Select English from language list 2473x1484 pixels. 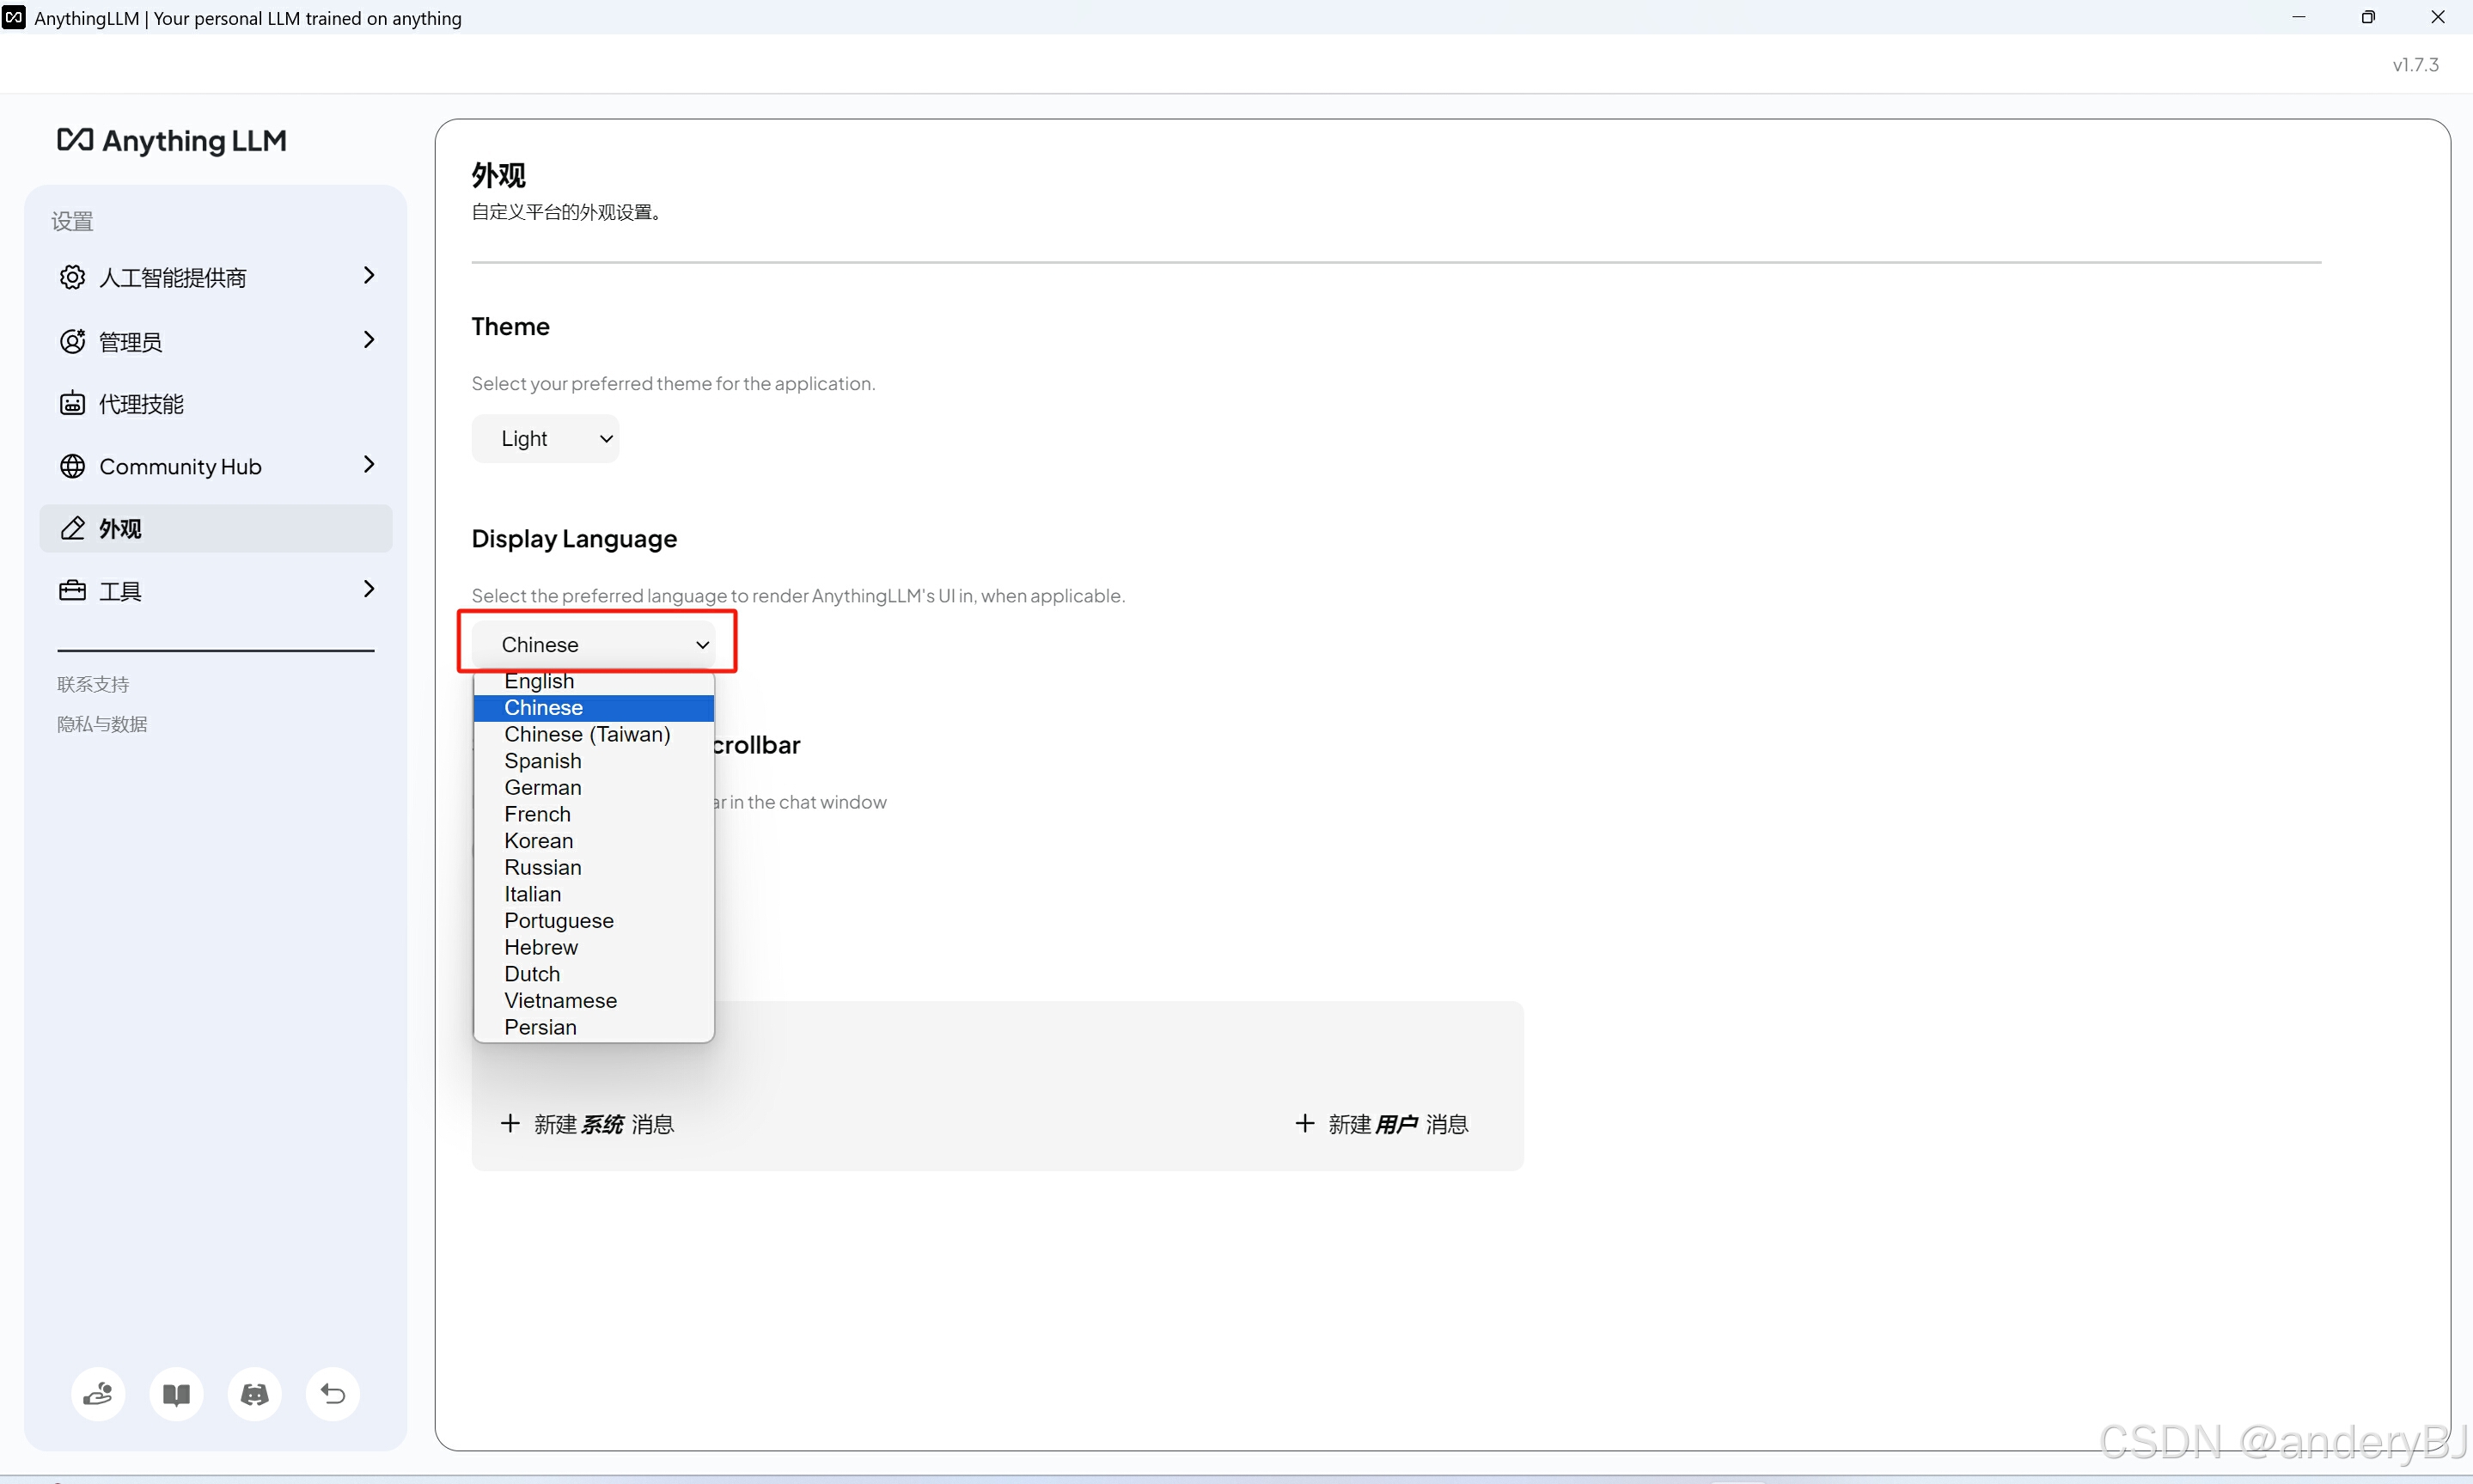[x=539, y=681]
